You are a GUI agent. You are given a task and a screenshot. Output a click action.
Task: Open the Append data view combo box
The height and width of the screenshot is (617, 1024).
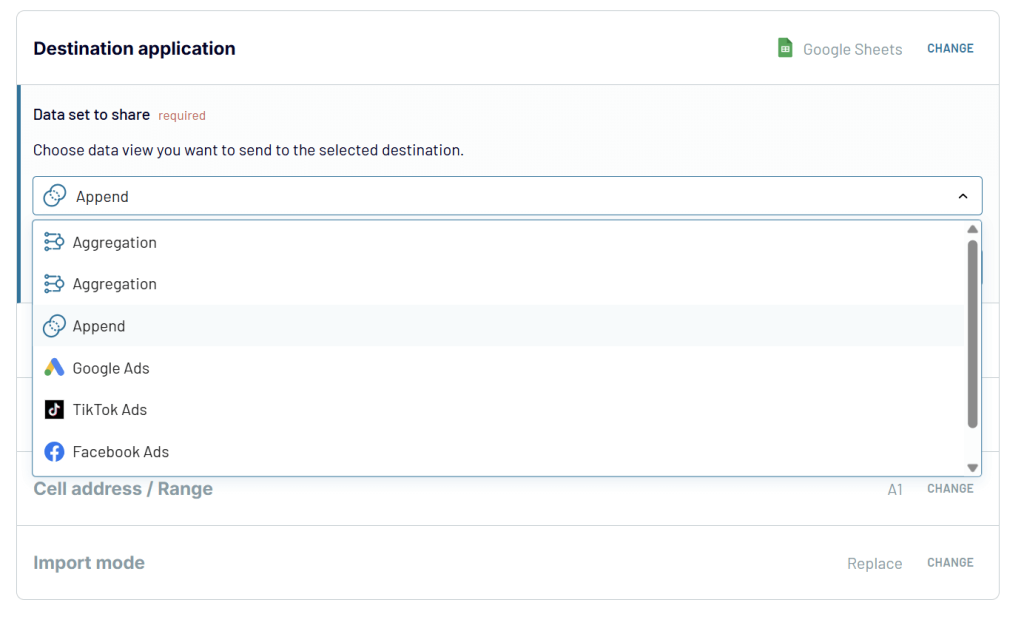(x=500, y=196)
